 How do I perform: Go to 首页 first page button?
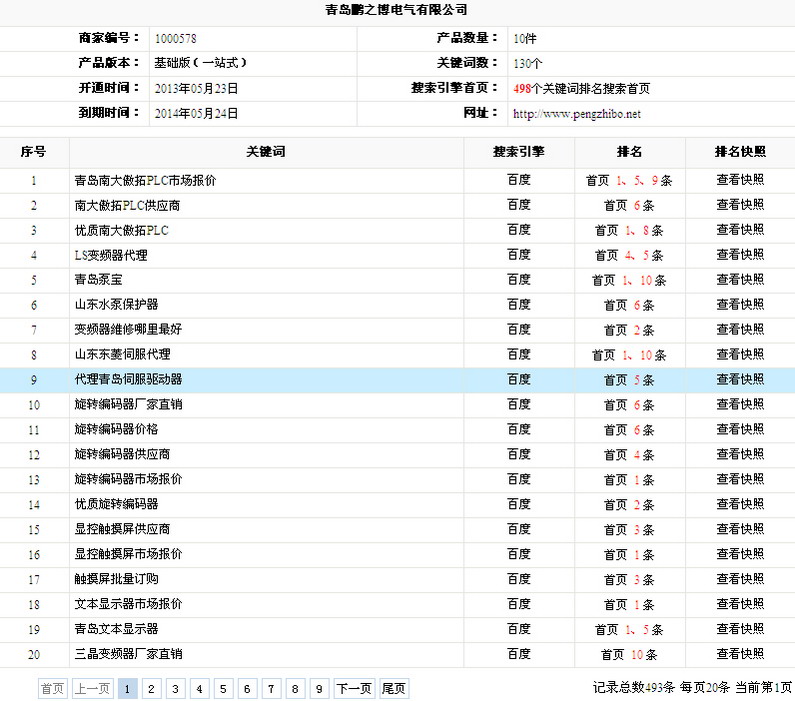tap(52, 688)
